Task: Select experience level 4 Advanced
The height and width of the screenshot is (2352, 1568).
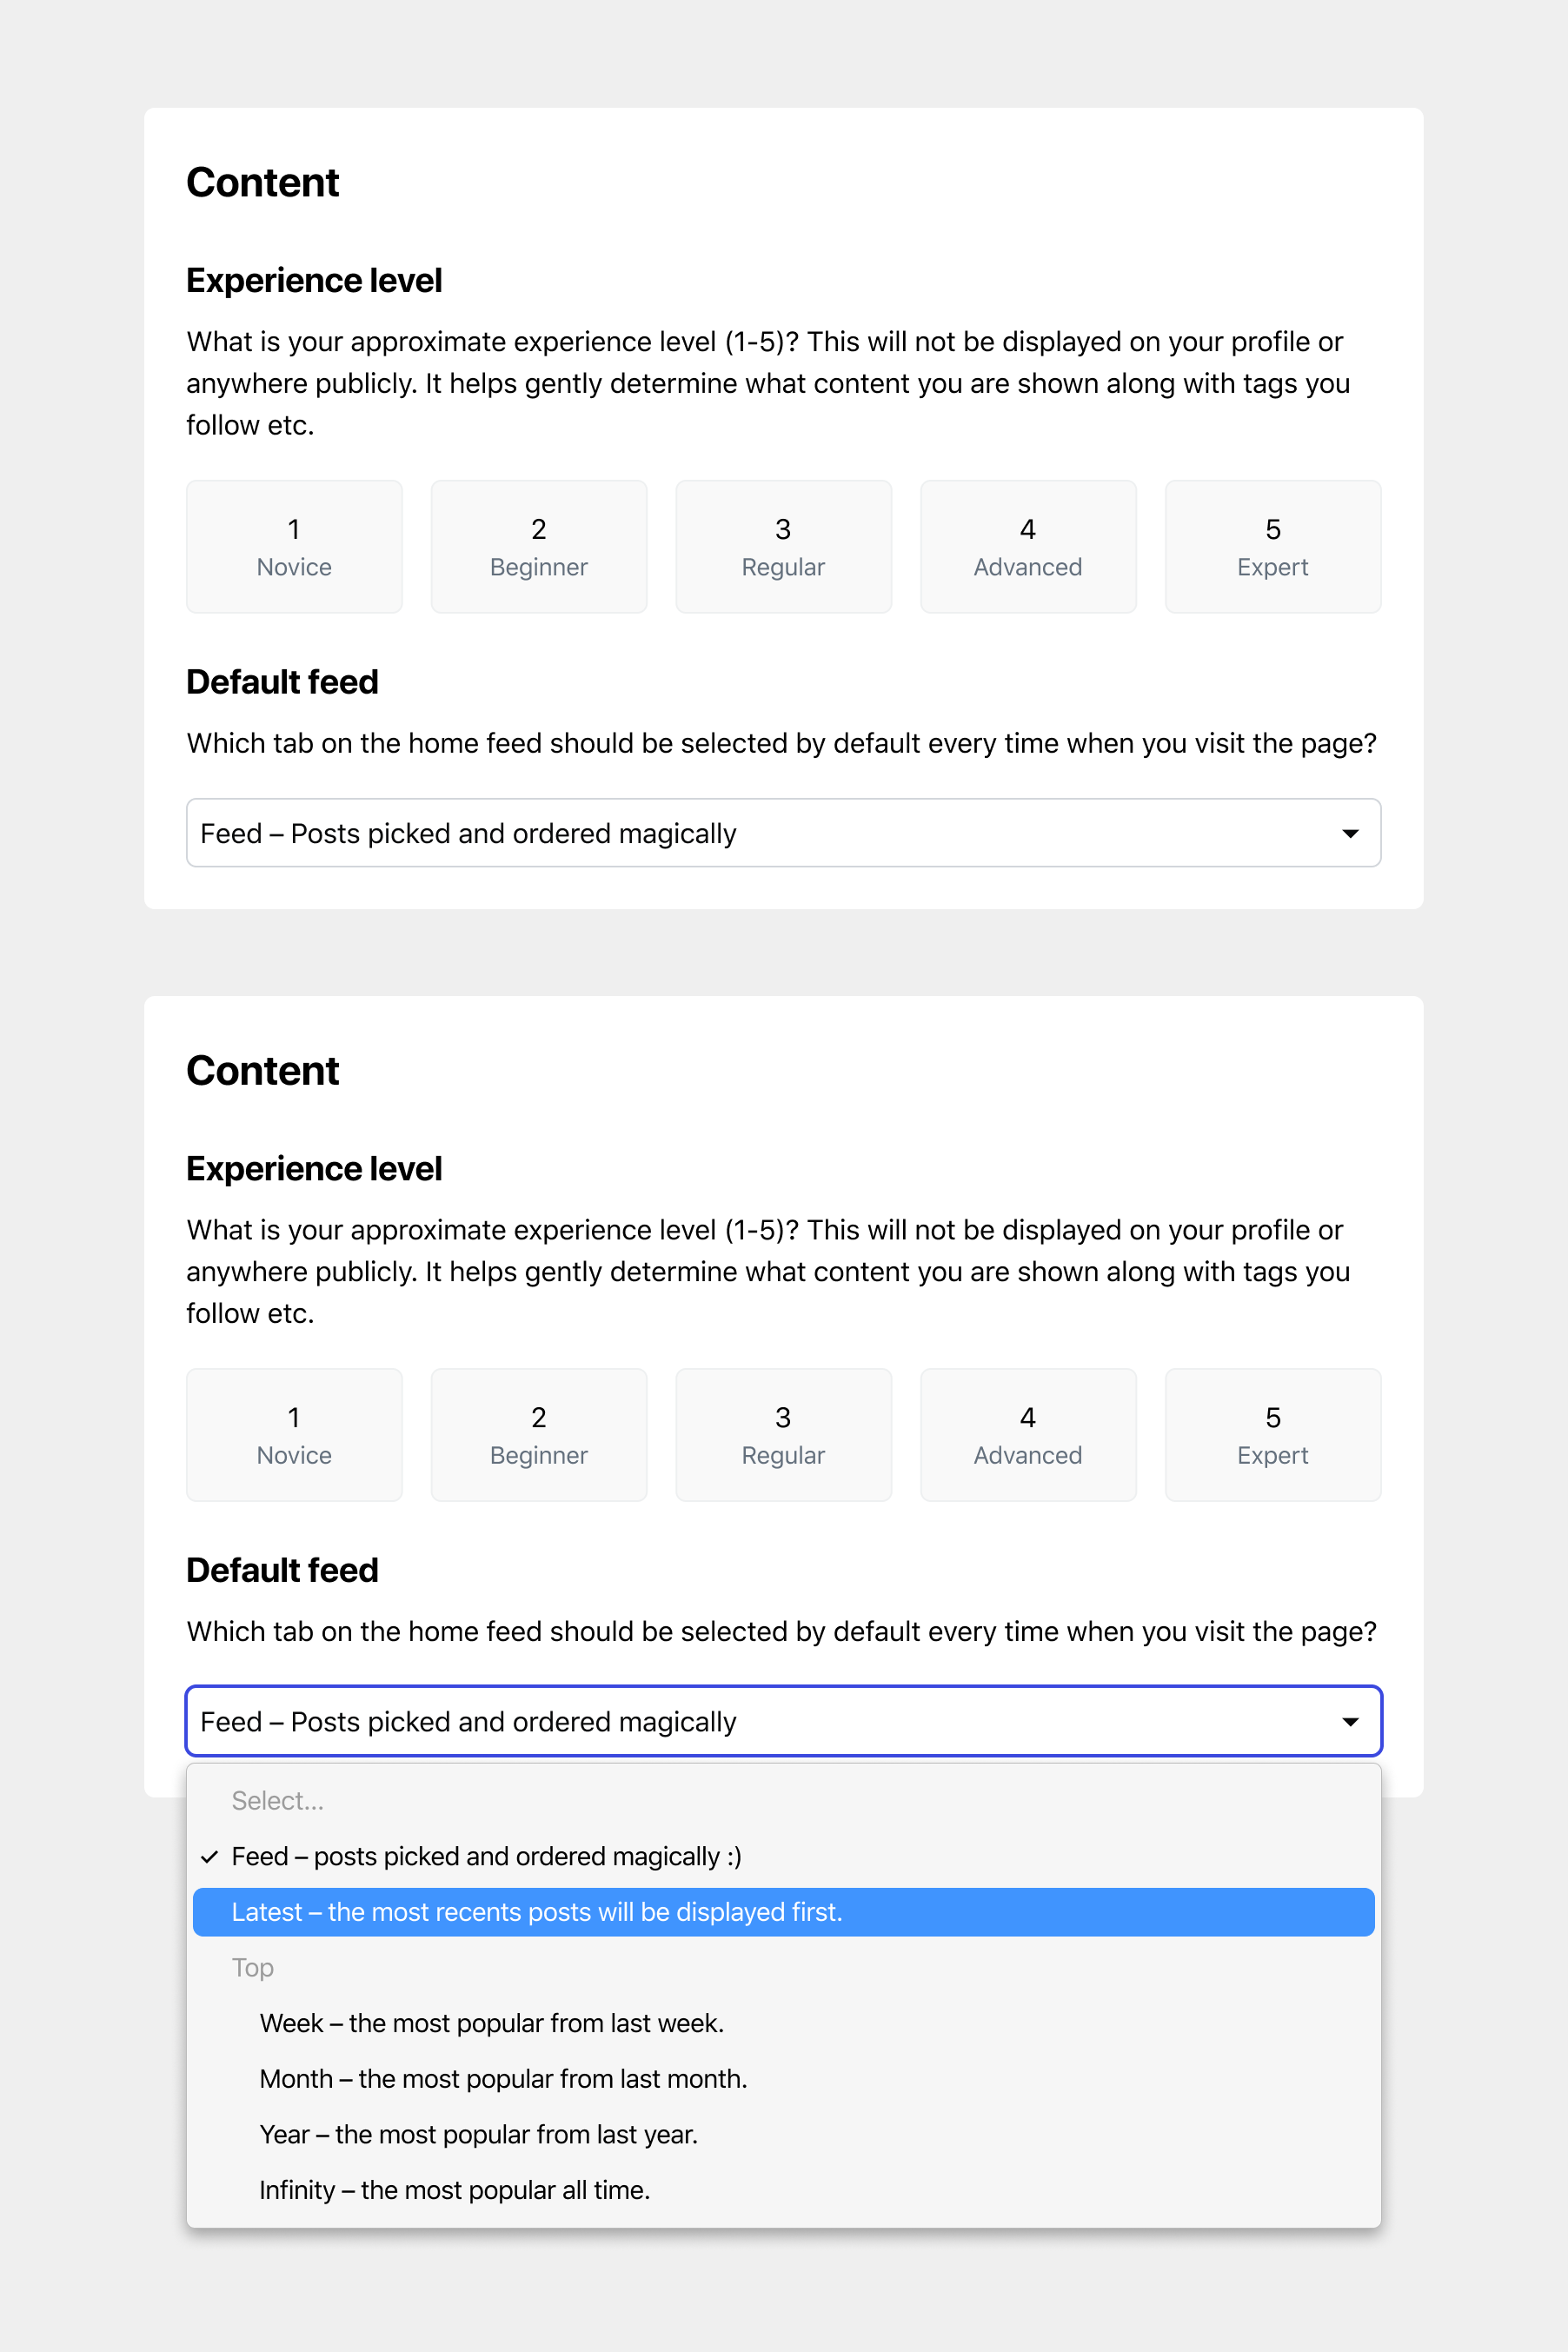Action: click(1028, 546)
